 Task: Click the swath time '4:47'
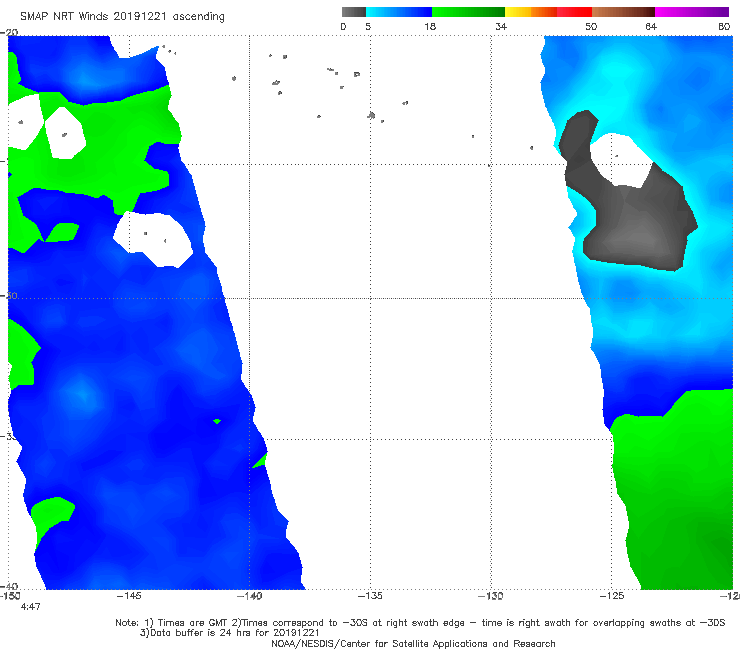tap(30, 607)
